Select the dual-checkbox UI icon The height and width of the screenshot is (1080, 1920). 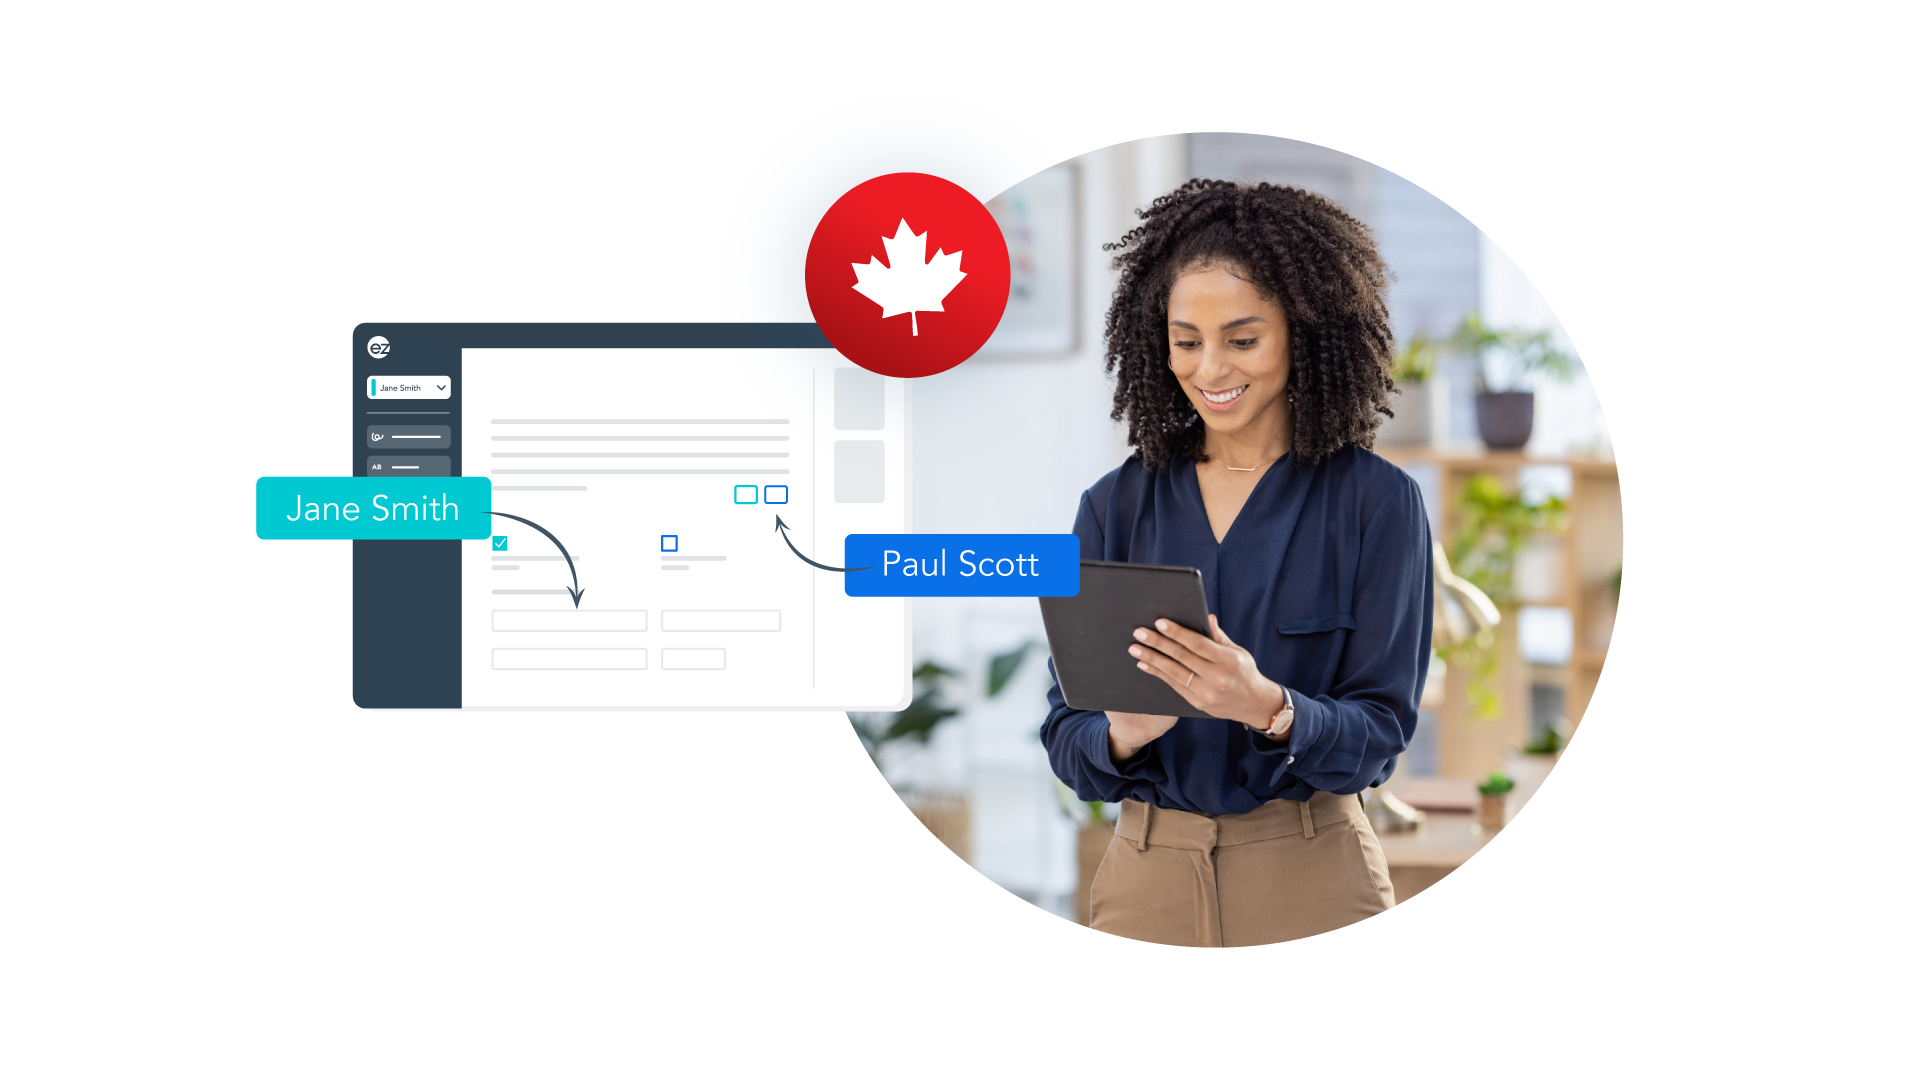click(x=761, y=493)
